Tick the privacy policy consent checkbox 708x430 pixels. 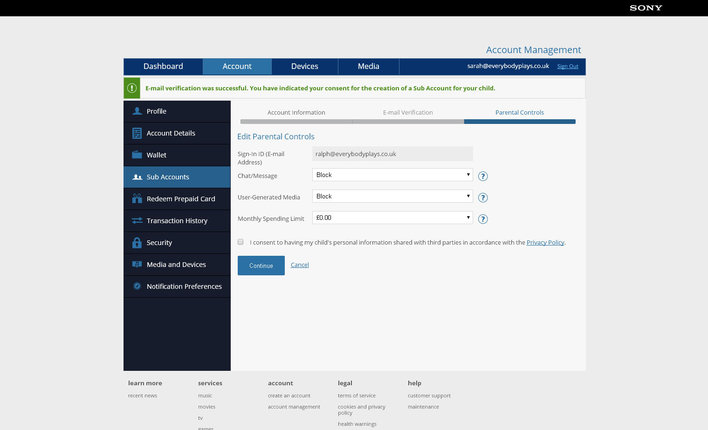click(x=241, y=242)
